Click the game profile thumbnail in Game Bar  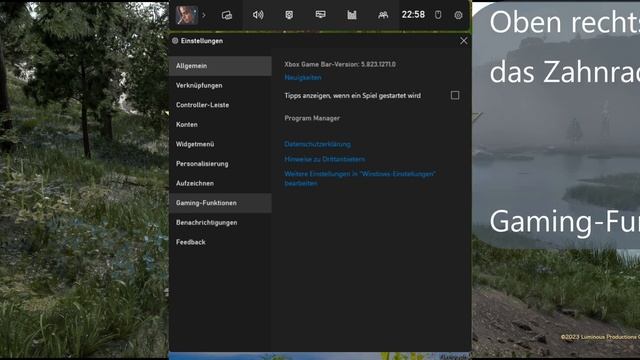187,15
